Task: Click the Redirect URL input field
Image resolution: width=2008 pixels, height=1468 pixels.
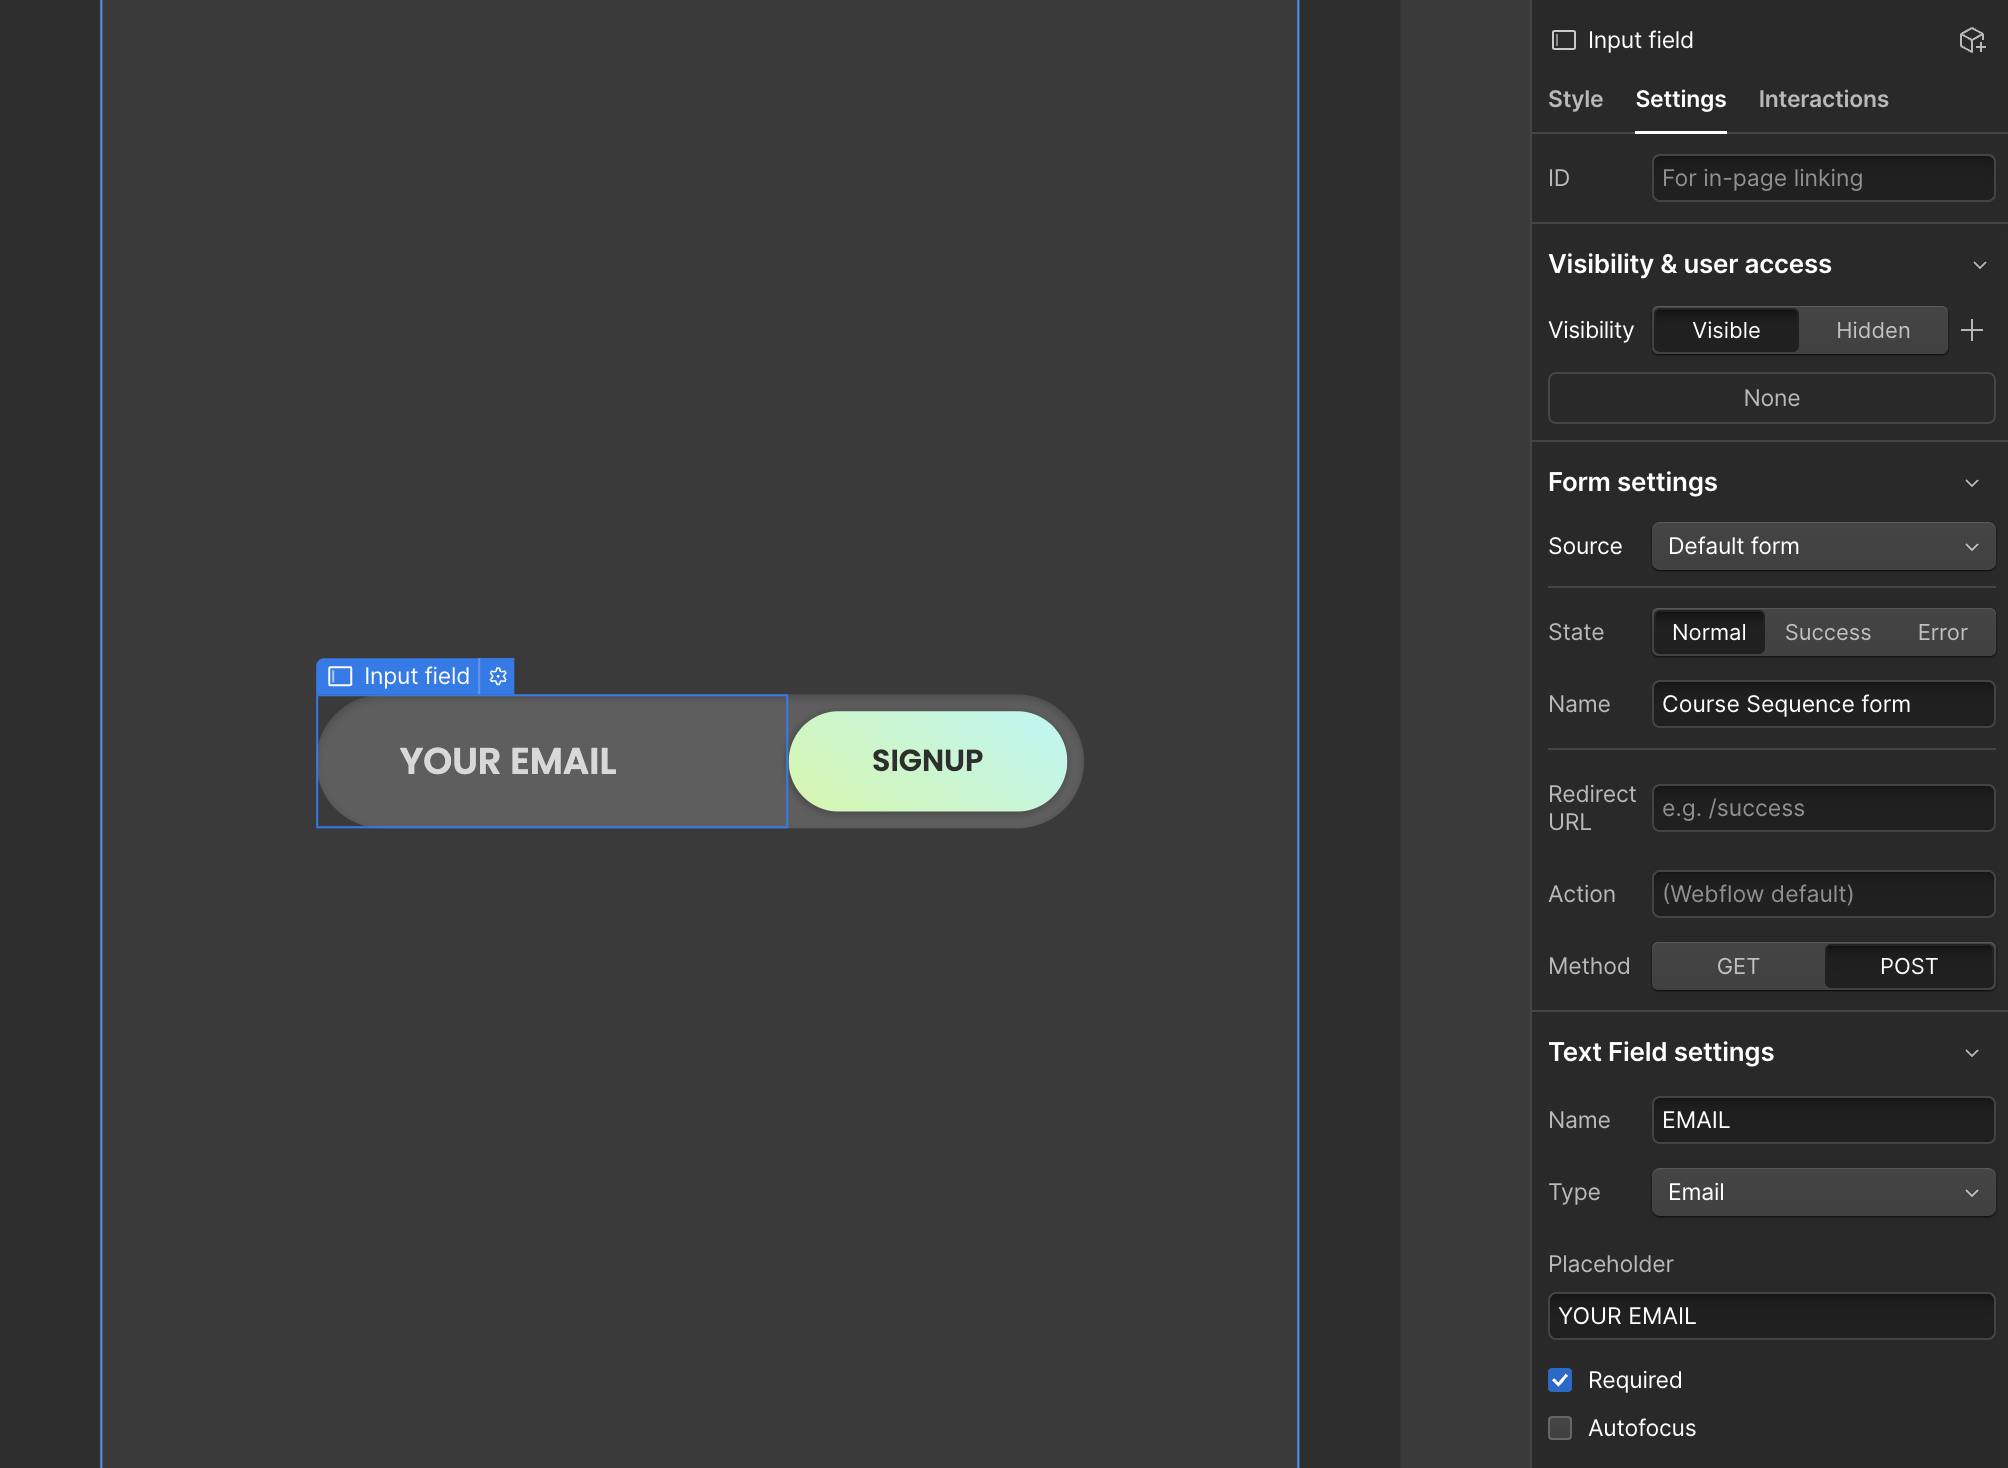Action: click(x=1823, y=808)
